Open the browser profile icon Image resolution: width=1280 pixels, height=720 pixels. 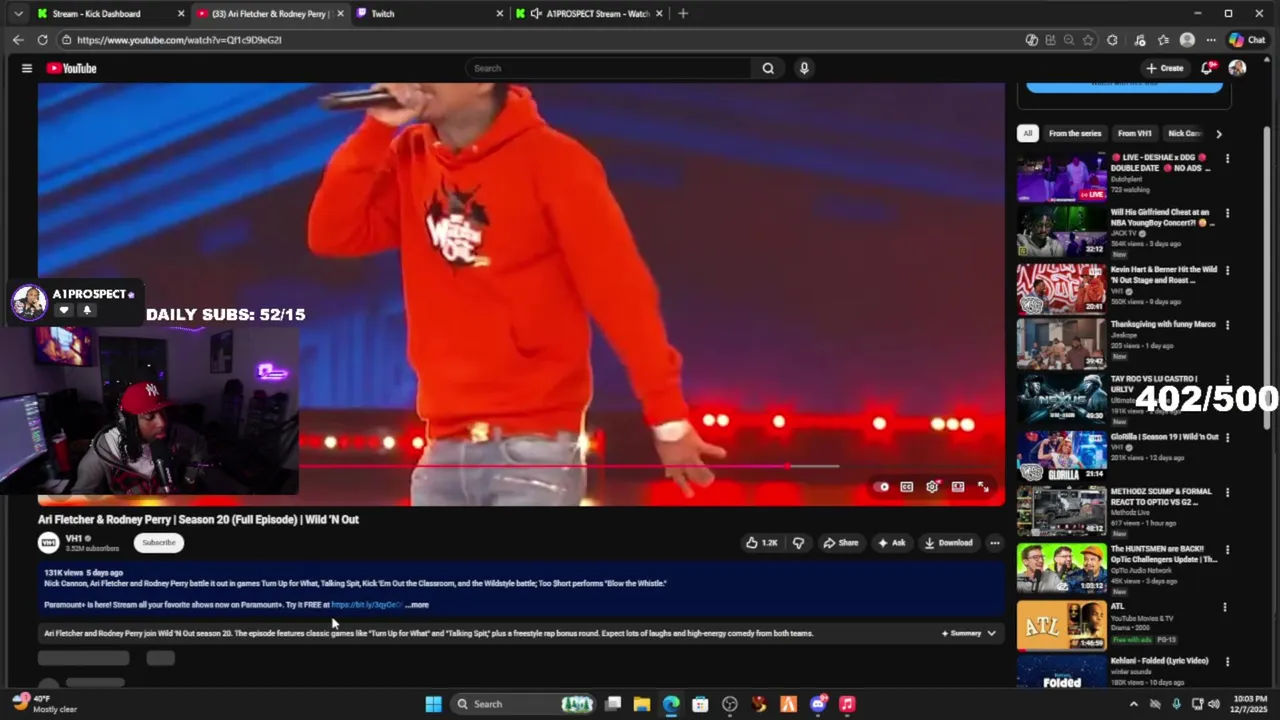[1187, 40]
